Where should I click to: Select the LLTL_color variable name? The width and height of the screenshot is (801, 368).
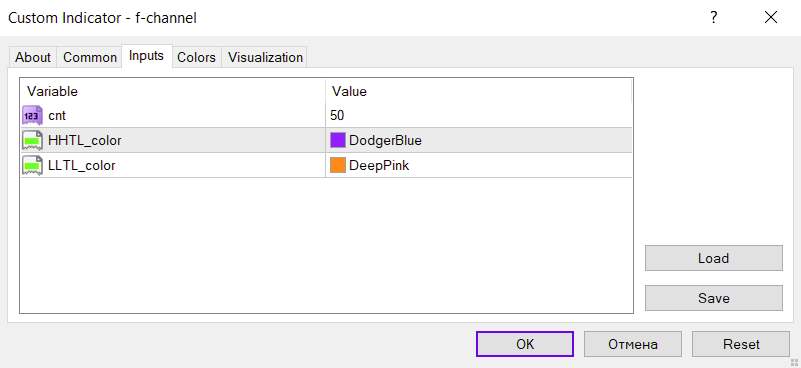tap(82, 166)
